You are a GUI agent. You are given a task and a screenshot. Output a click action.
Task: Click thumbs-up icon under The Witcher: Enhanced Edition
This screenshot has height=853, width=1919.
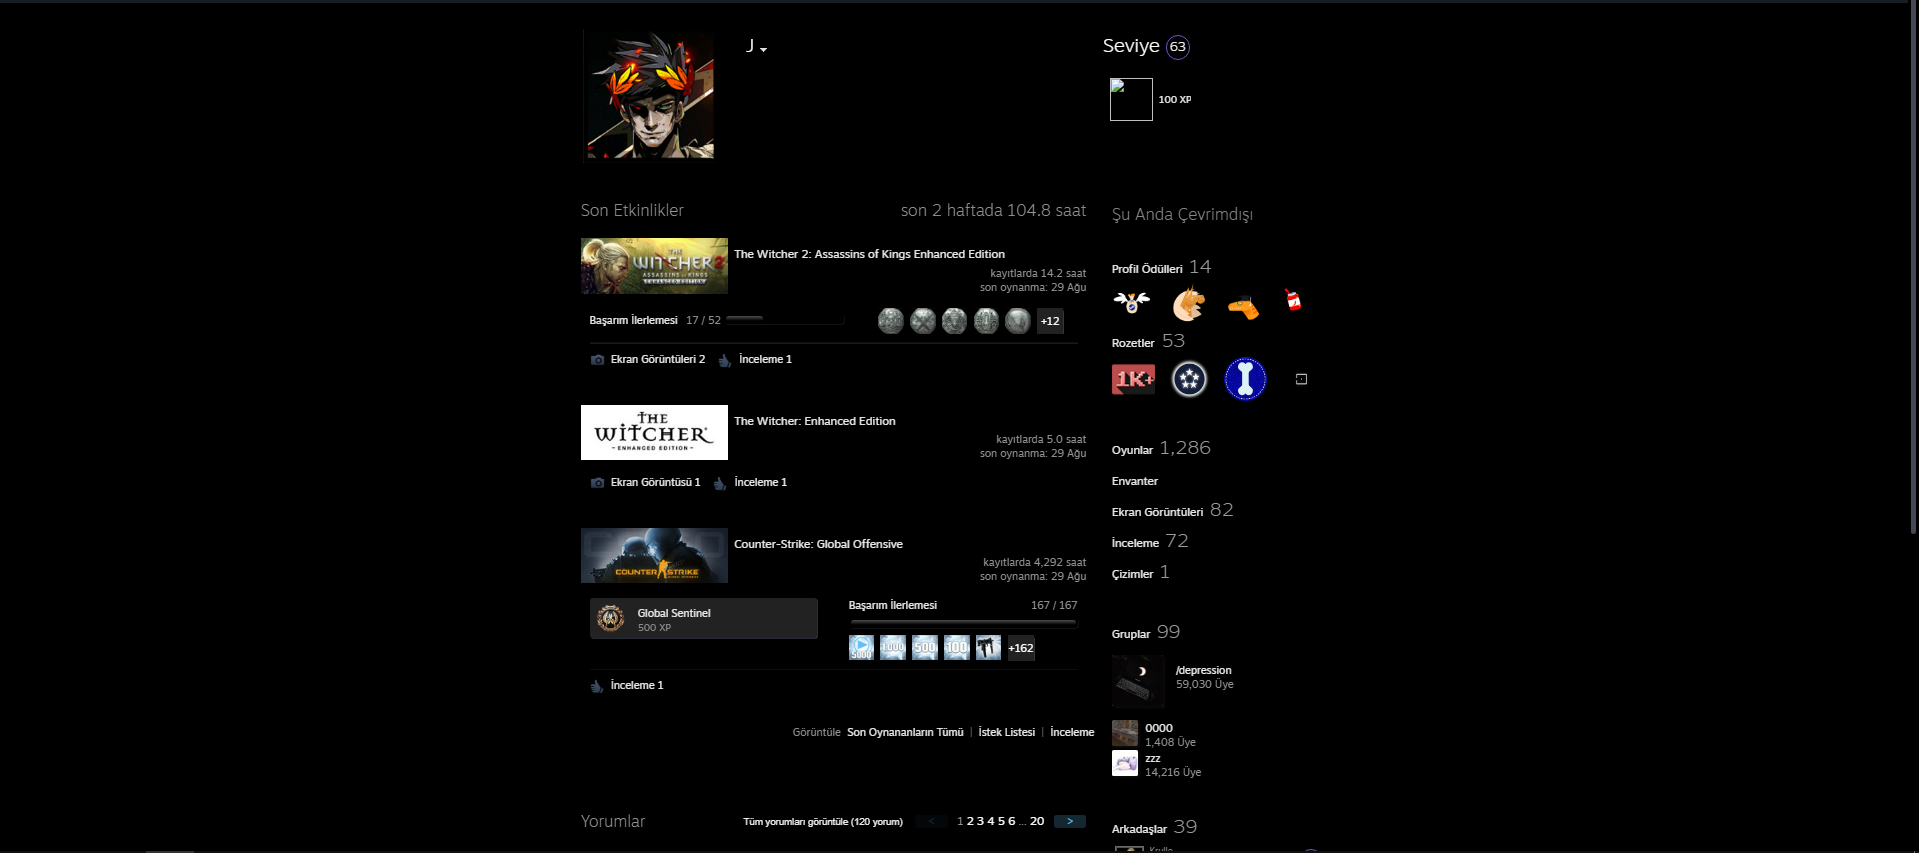tap(720, 483)
